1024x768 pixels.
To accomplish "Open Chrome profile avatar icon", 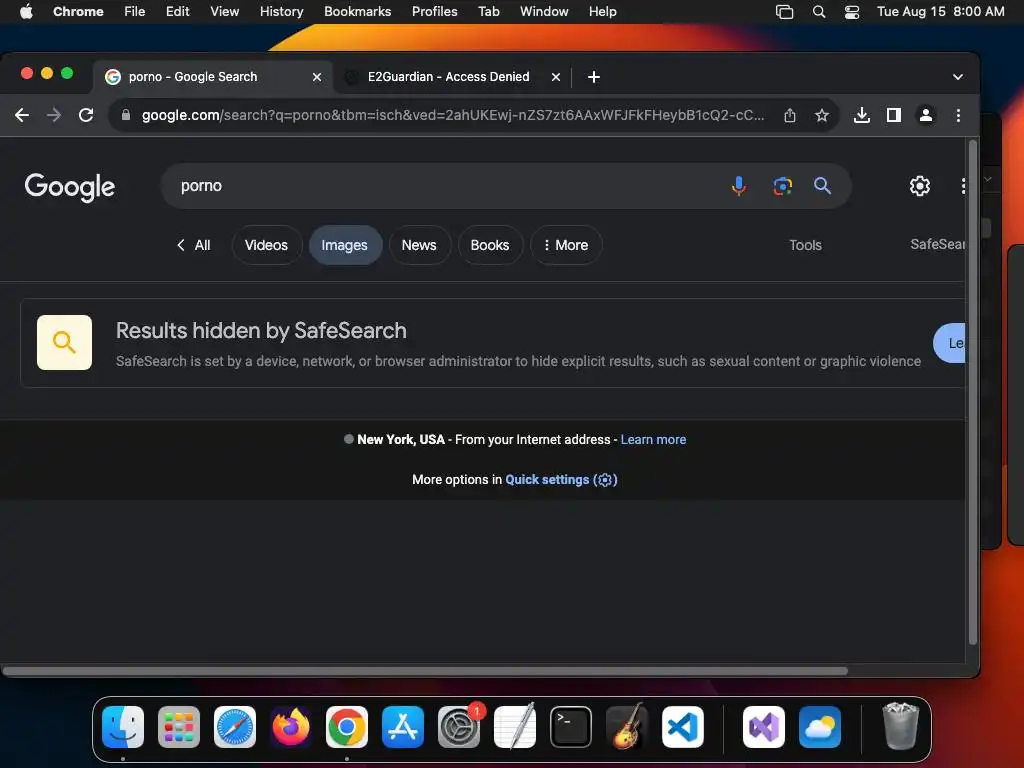I will (x=925, y=116).
